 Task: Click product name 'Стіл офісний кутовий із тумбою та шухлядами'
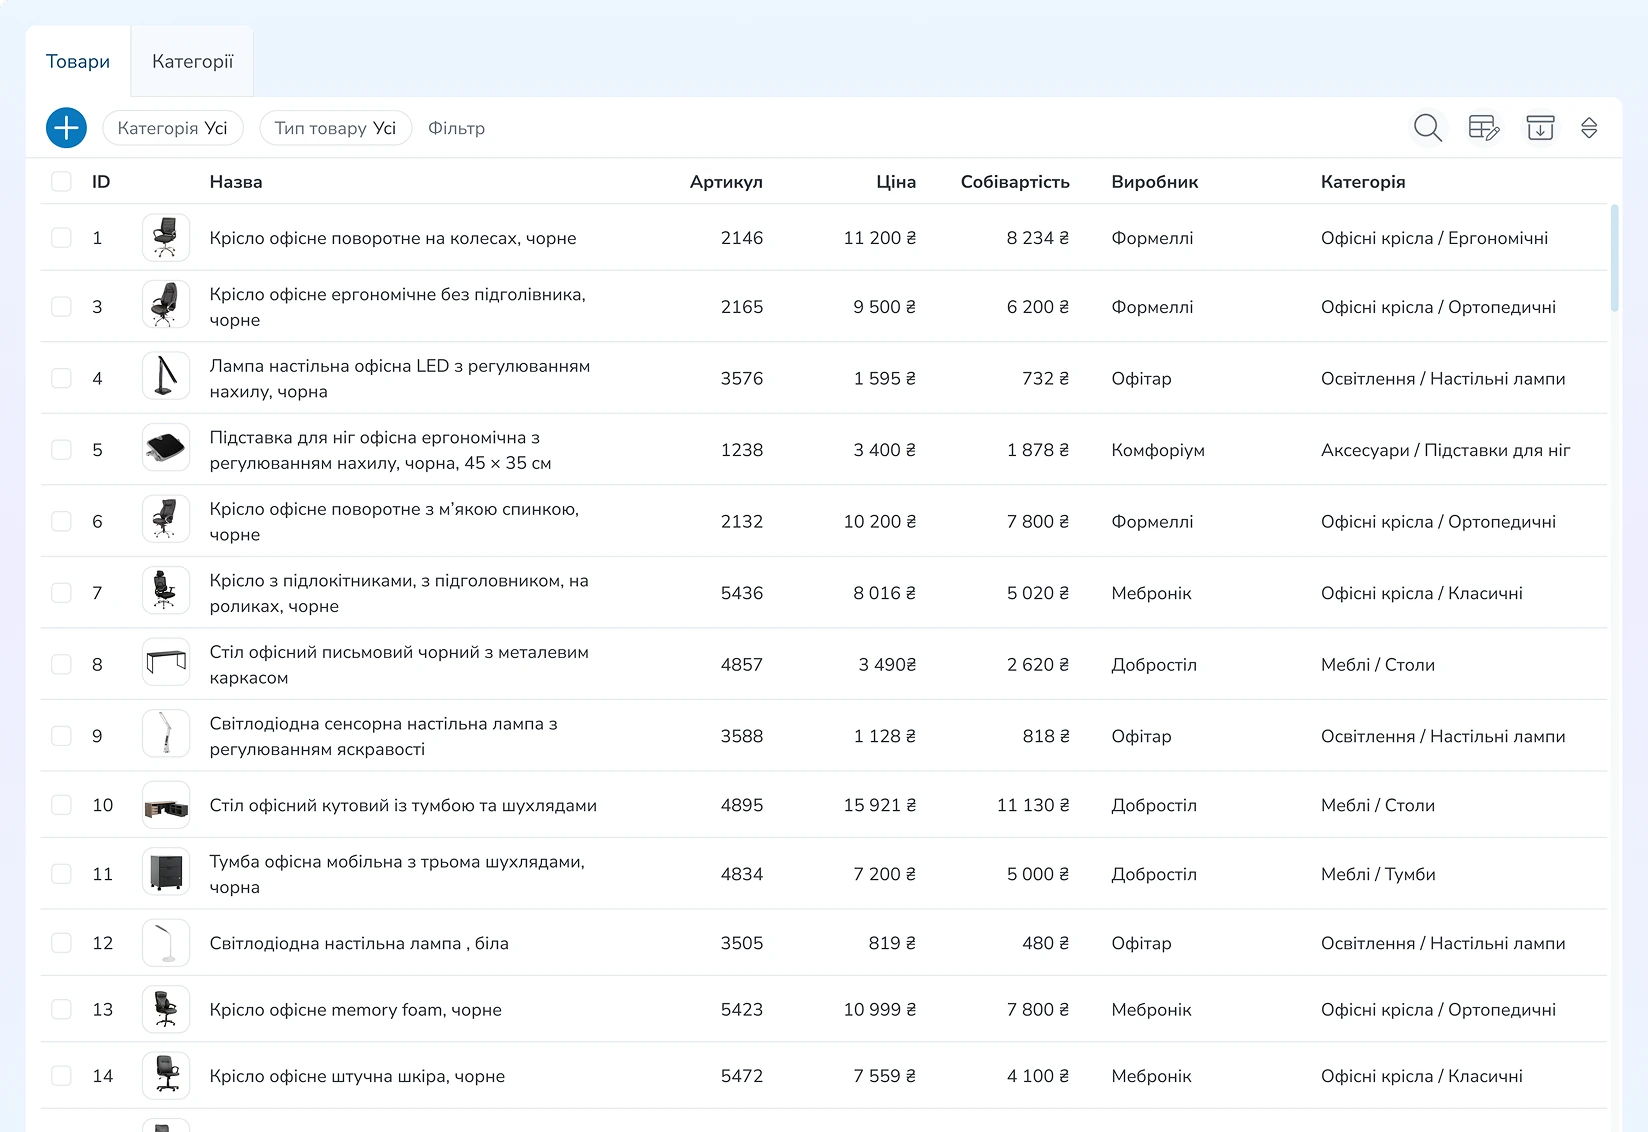coord(403,806)
